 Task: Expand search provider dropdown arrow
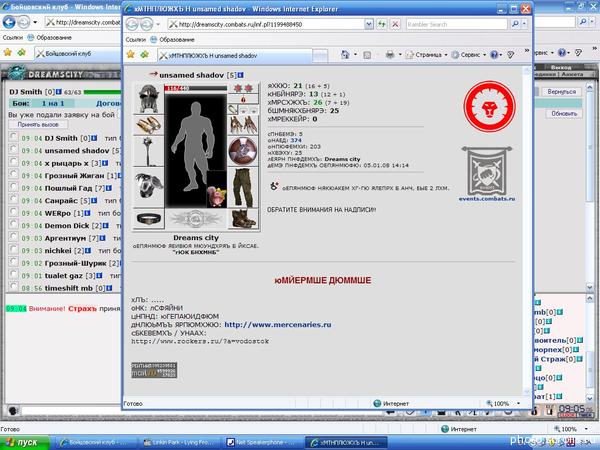point(524,24)
